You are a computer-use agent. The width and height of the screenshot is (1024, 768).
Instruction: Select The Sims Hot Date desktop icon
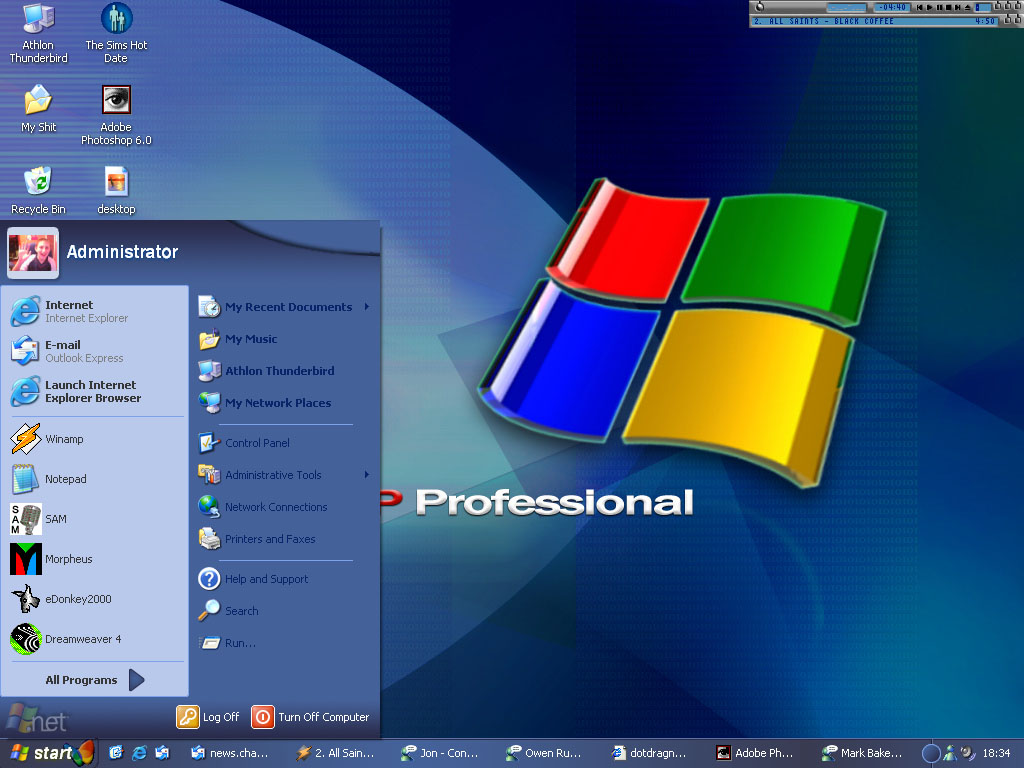click(116, 32)
